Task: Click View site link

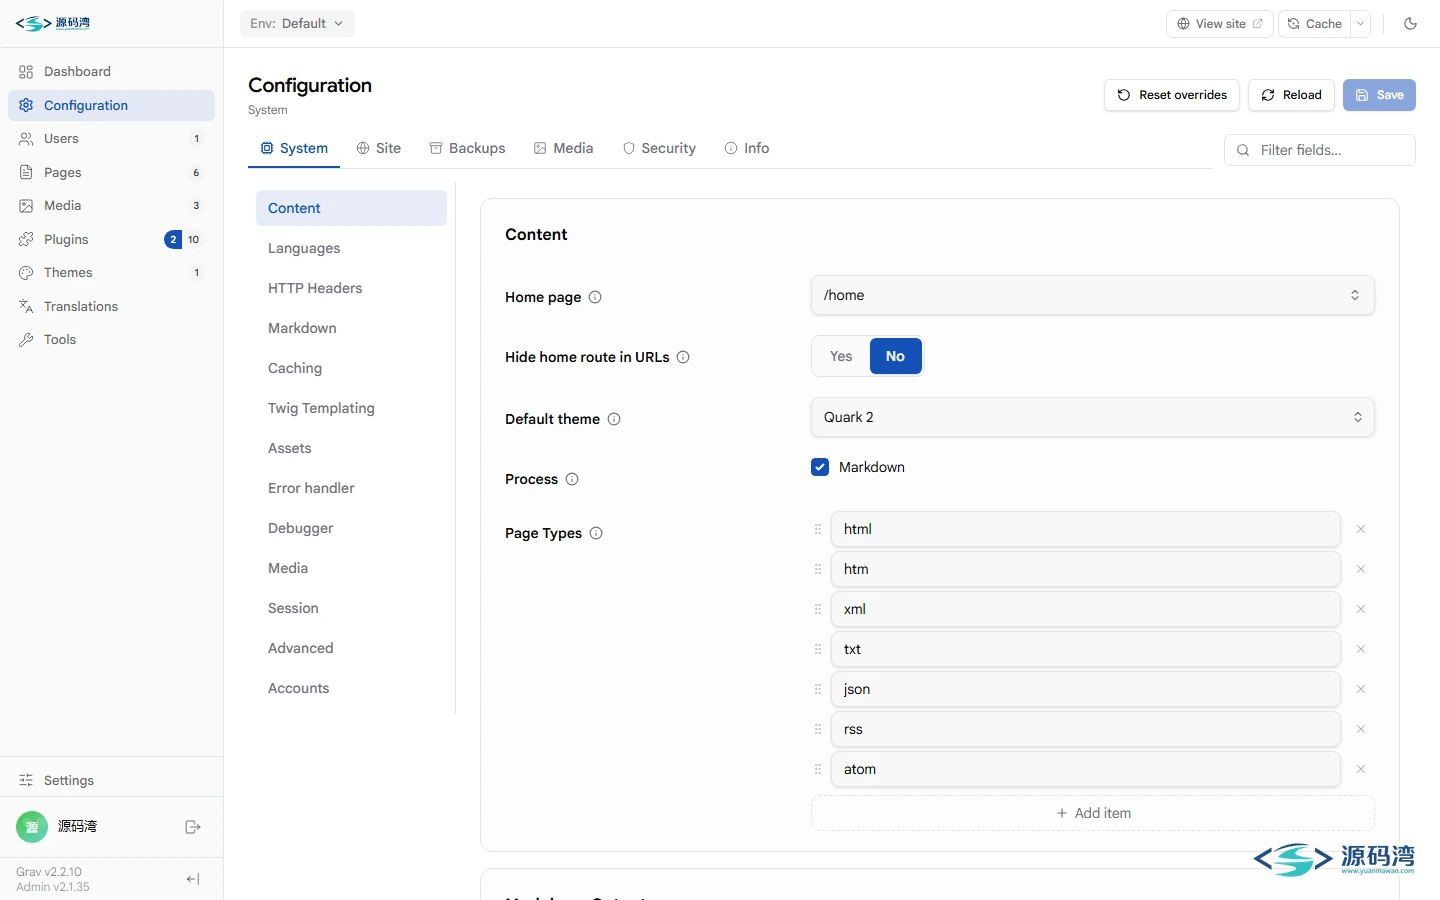Action: click(1220, 24)
